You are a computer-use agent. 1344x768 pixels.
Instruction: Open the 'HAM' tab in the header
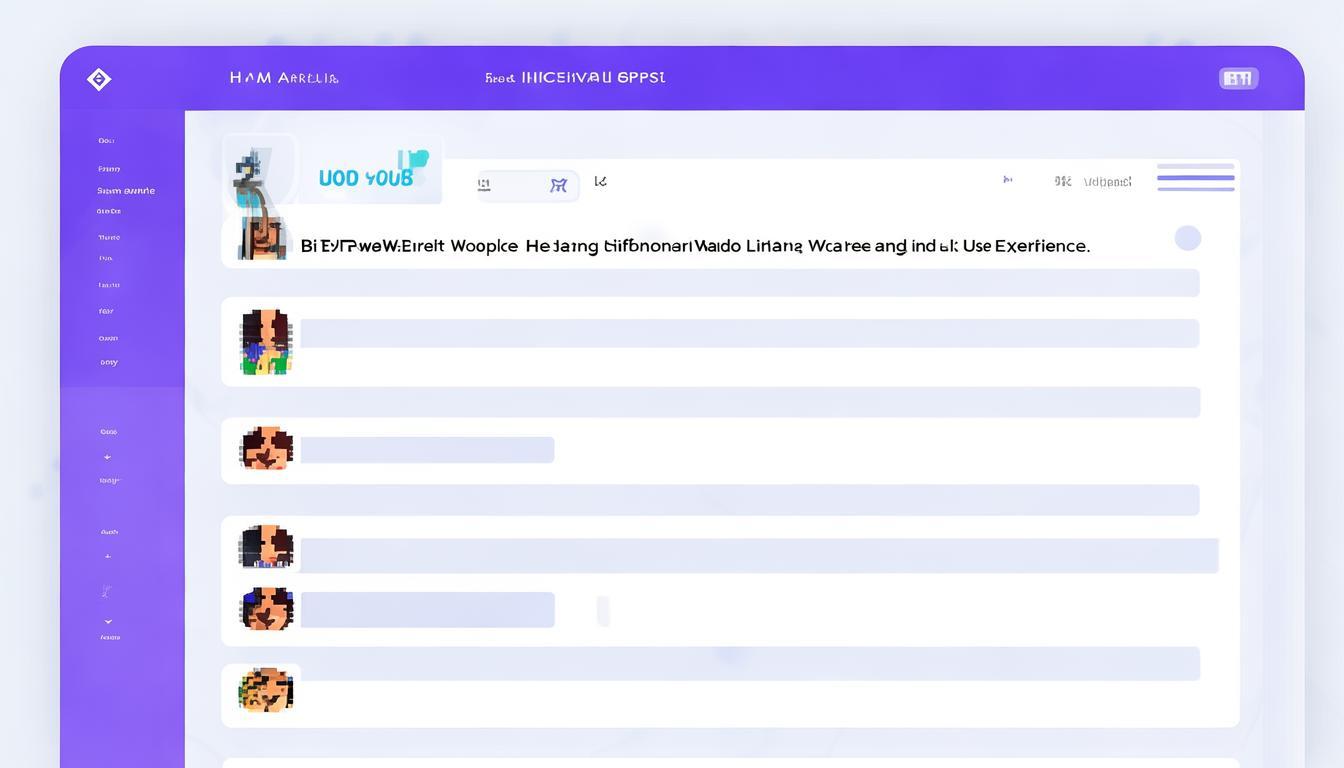point(283,78)
